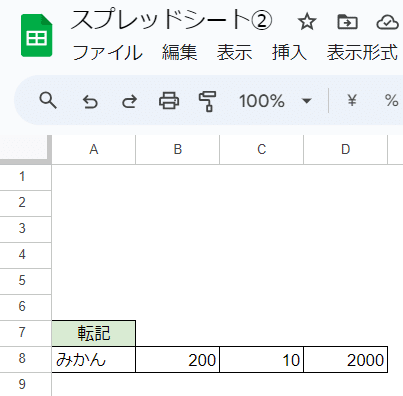Open the search menus magnifier icon
403x396 pixels.
(x=48, y=100)
